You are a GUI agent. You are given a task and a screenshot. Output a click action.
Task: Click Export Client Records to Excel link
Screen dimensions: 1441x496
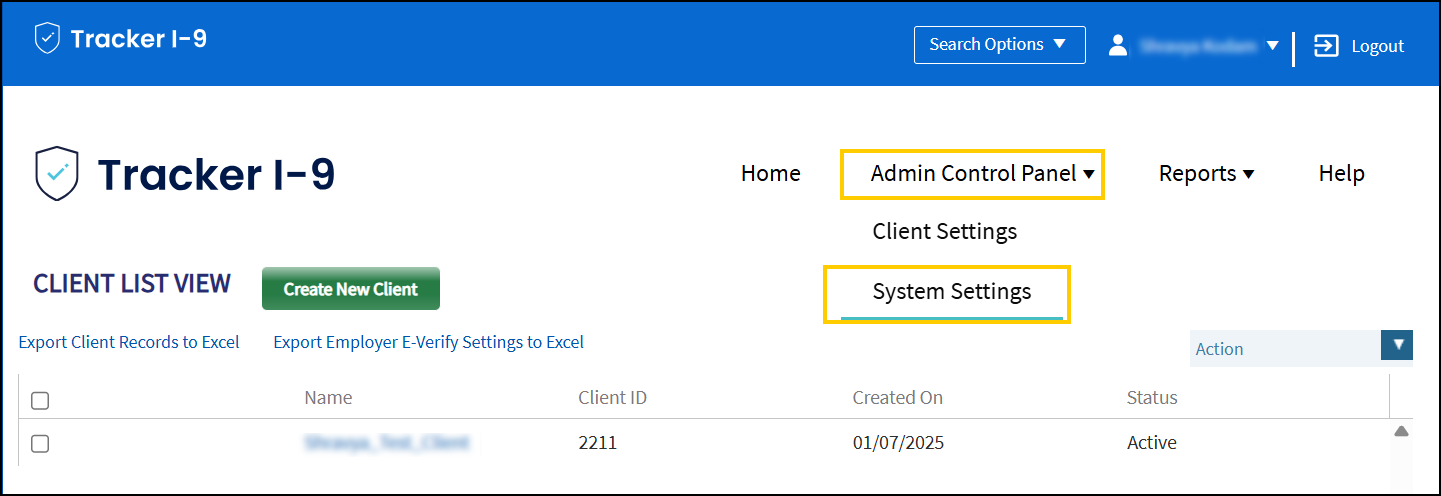click(129, 342)
